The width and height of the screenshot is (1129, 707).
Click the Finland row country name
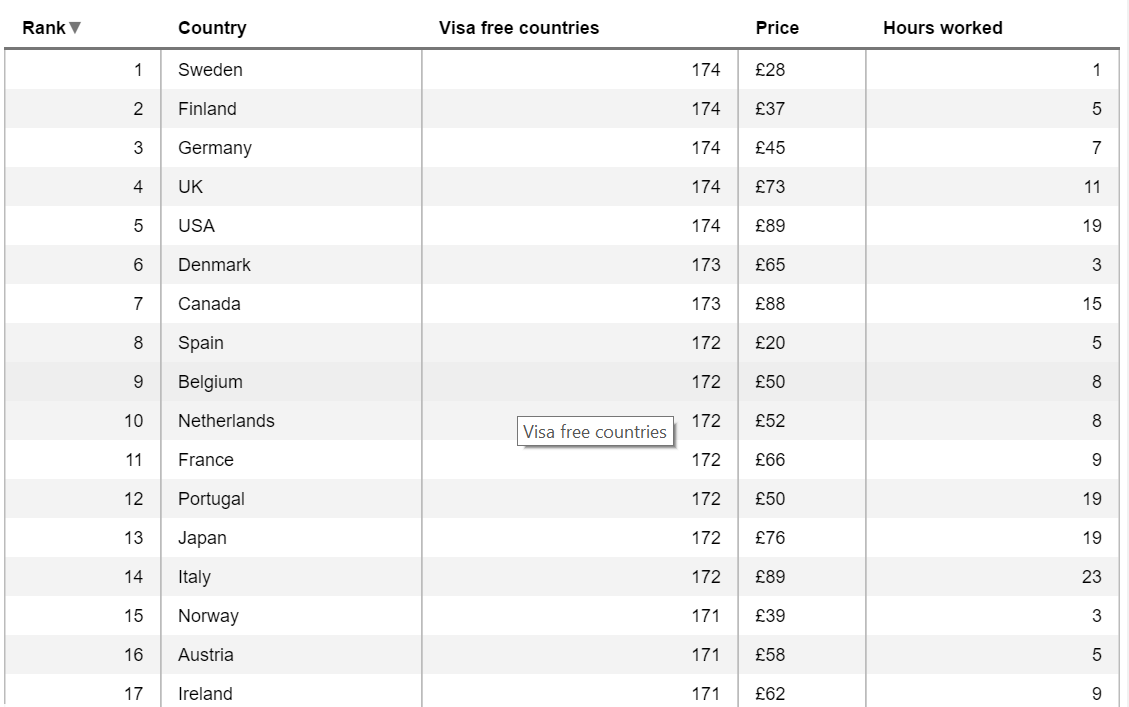(x=207, y=109)
